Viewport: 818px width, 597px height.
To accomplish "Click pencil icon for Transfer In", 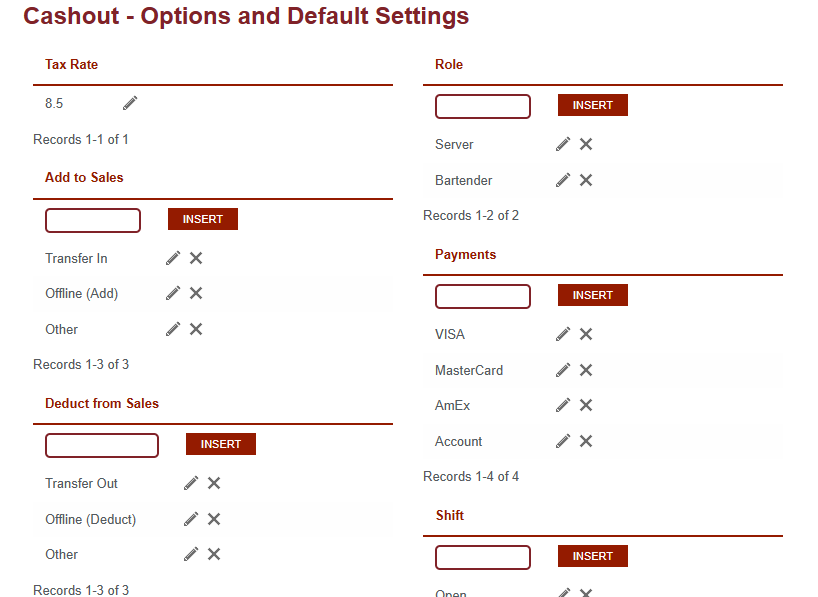I will pyautogui.click(x=173, y=258).
